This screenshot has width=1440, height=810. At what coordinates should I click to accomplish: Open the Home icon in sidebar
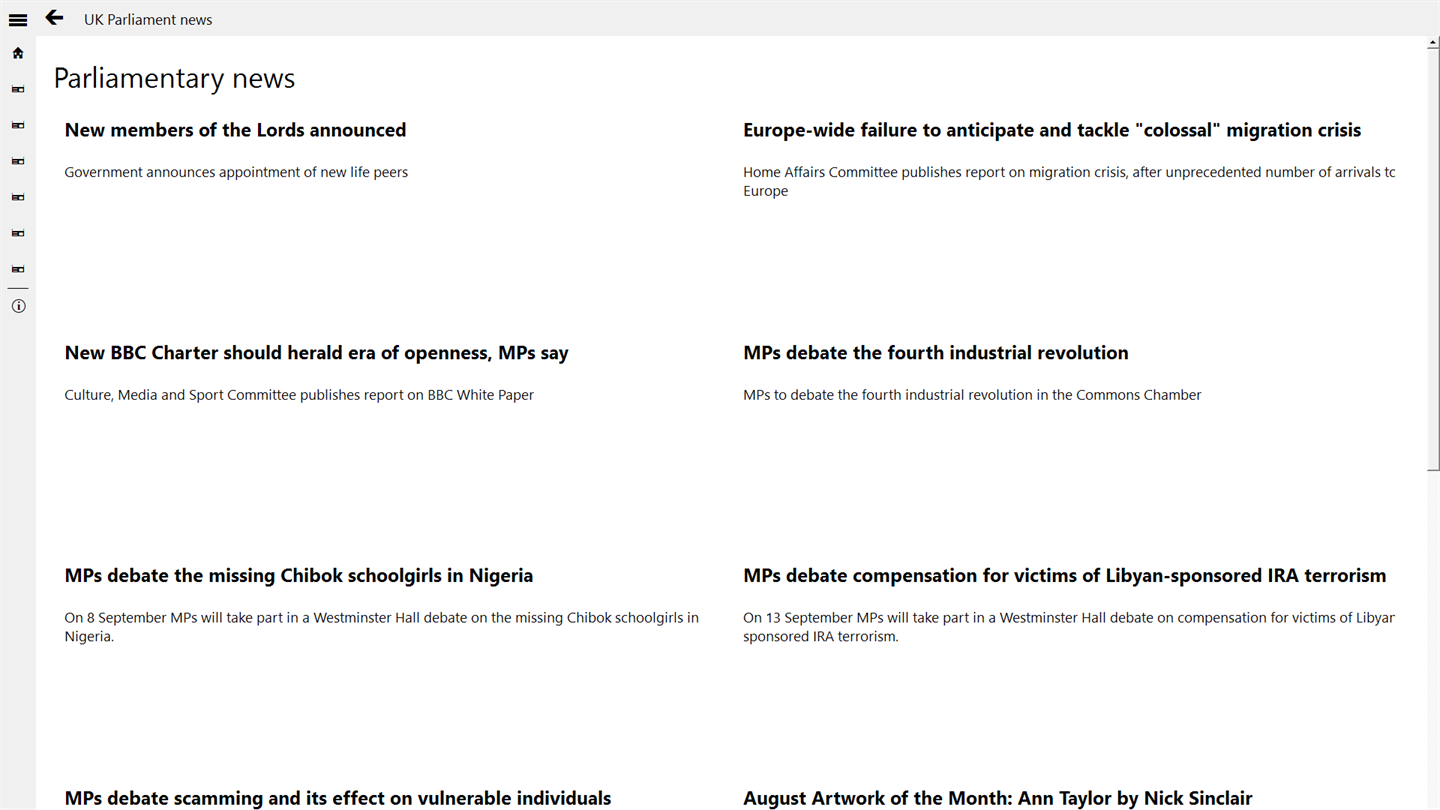(18, 53)
